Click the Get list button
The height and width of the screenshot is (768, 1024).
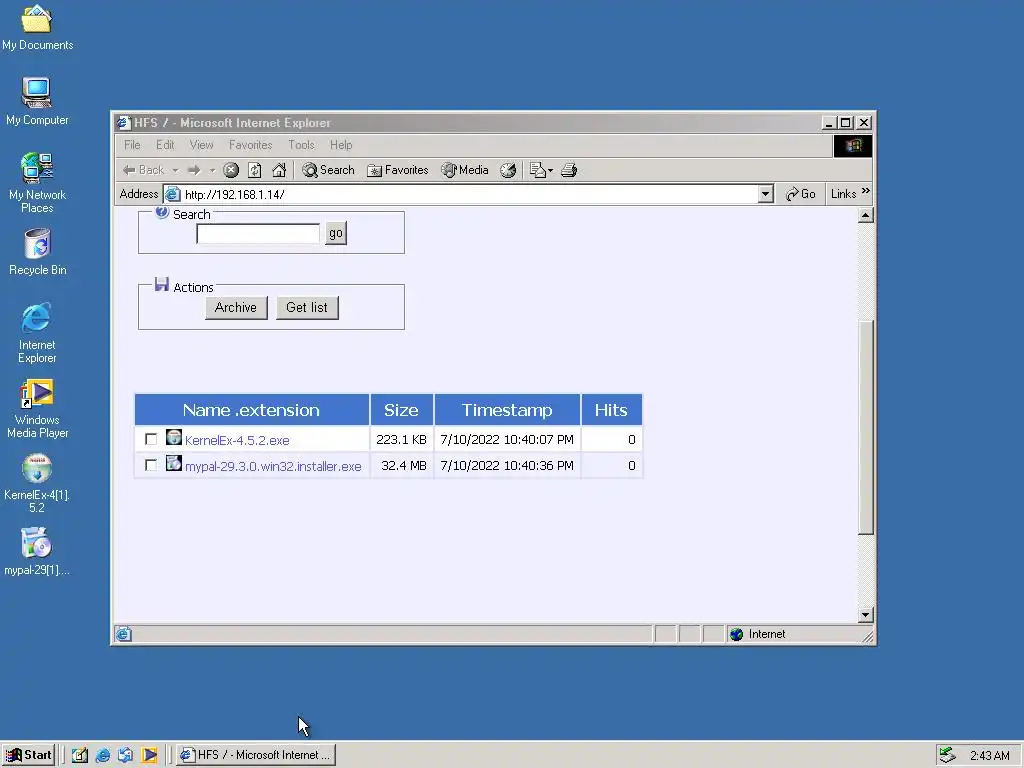tap(307, 308)
